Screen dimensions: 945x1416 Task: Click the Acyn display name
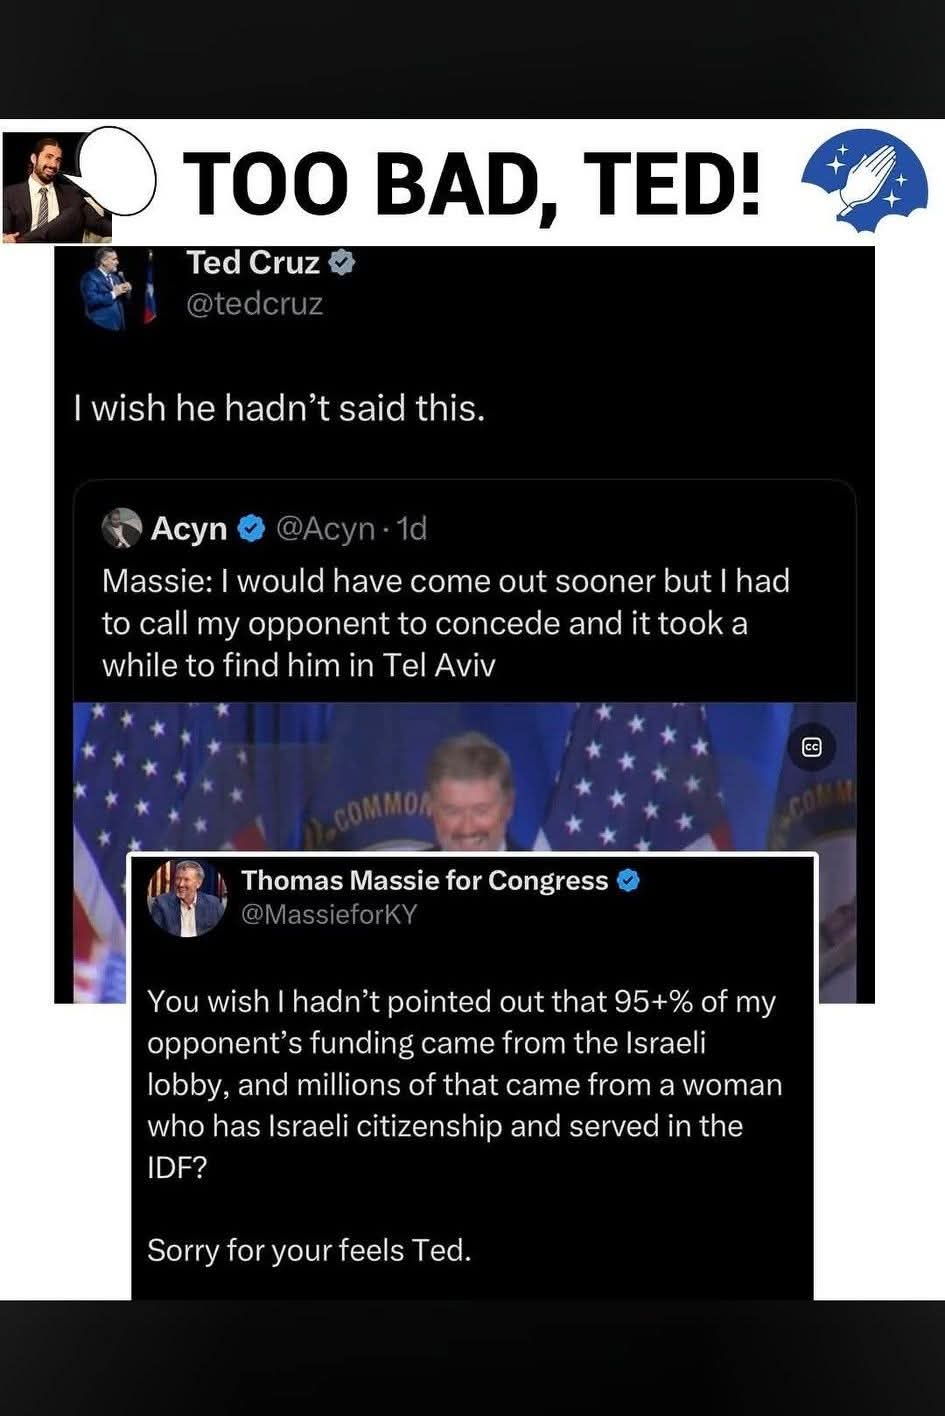coord(189,528)
